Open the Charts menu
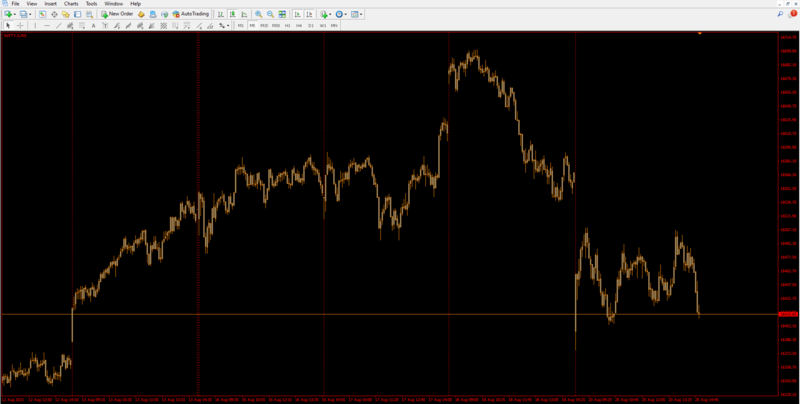 pyautogui.click(x=71, y=4)
